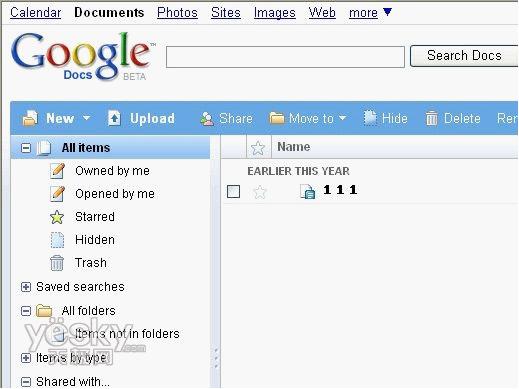Open the Sites link in top navigation
The width and height of the screenshot is (519, 389).
pyautogui.click(x=226, y=13)
